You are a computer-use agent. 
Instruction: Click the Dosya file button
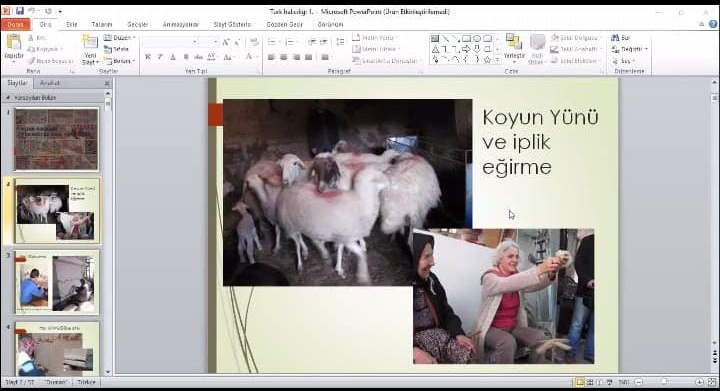[x=16, y=24]
